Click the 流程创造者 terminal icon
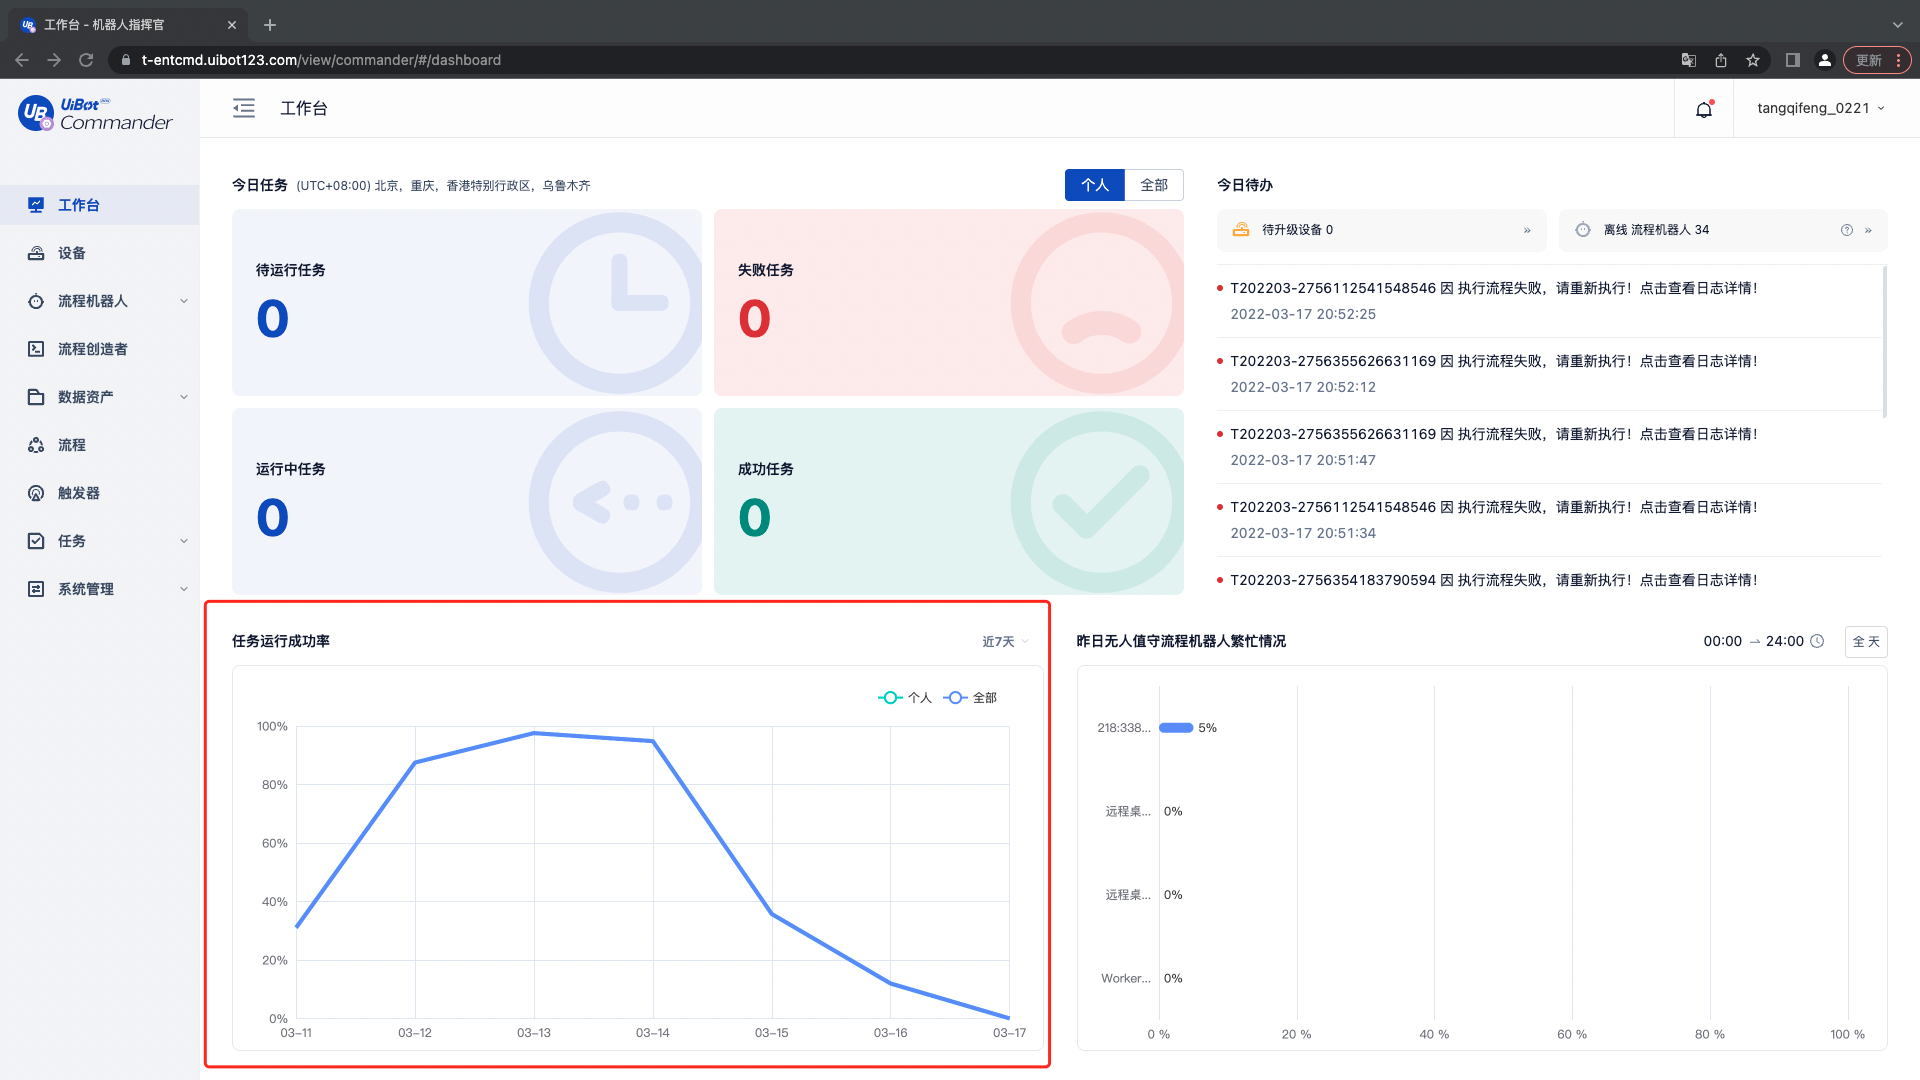The height and width of the screenshot is (1080, 1920). pyautogui.click(x=36, y=349)
